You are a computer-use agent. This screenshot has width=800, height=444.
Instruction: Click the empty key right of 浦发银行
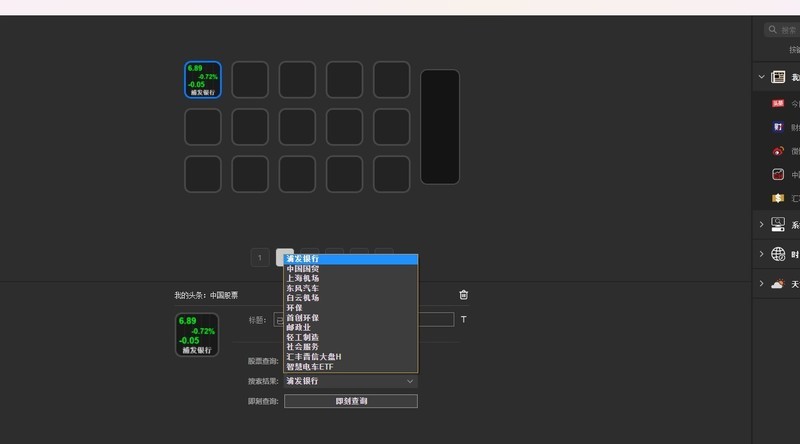point(250,80)
